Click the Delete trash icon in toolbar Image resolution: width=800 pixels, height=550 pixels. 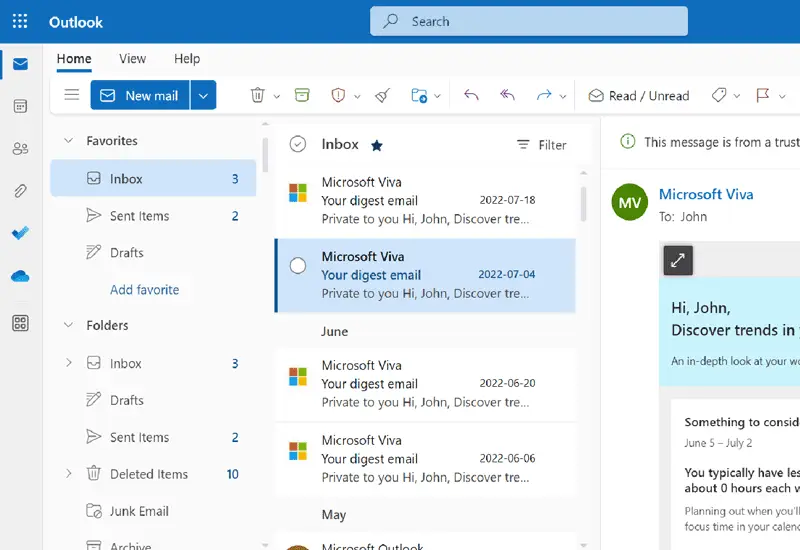(258, 95)
